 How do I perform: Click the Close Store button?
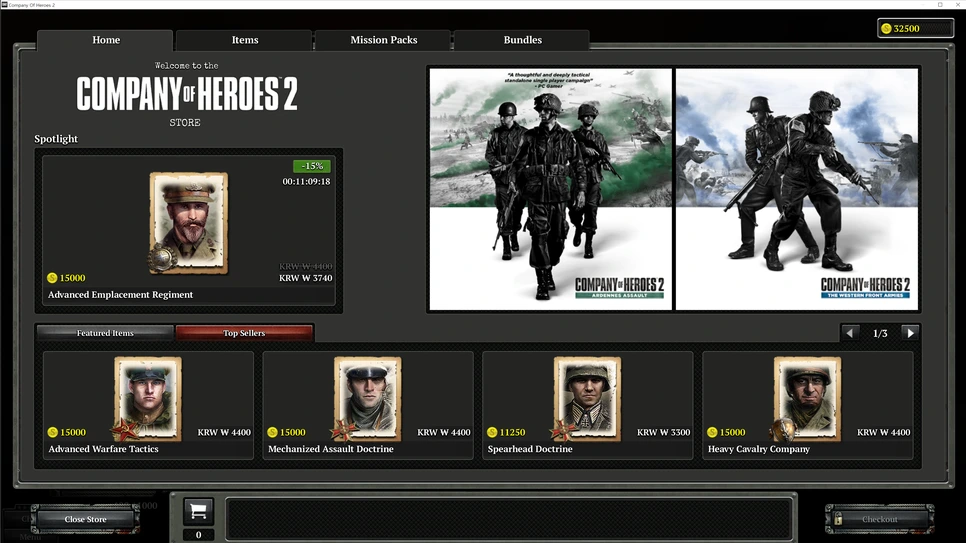(x=86, y=519)
